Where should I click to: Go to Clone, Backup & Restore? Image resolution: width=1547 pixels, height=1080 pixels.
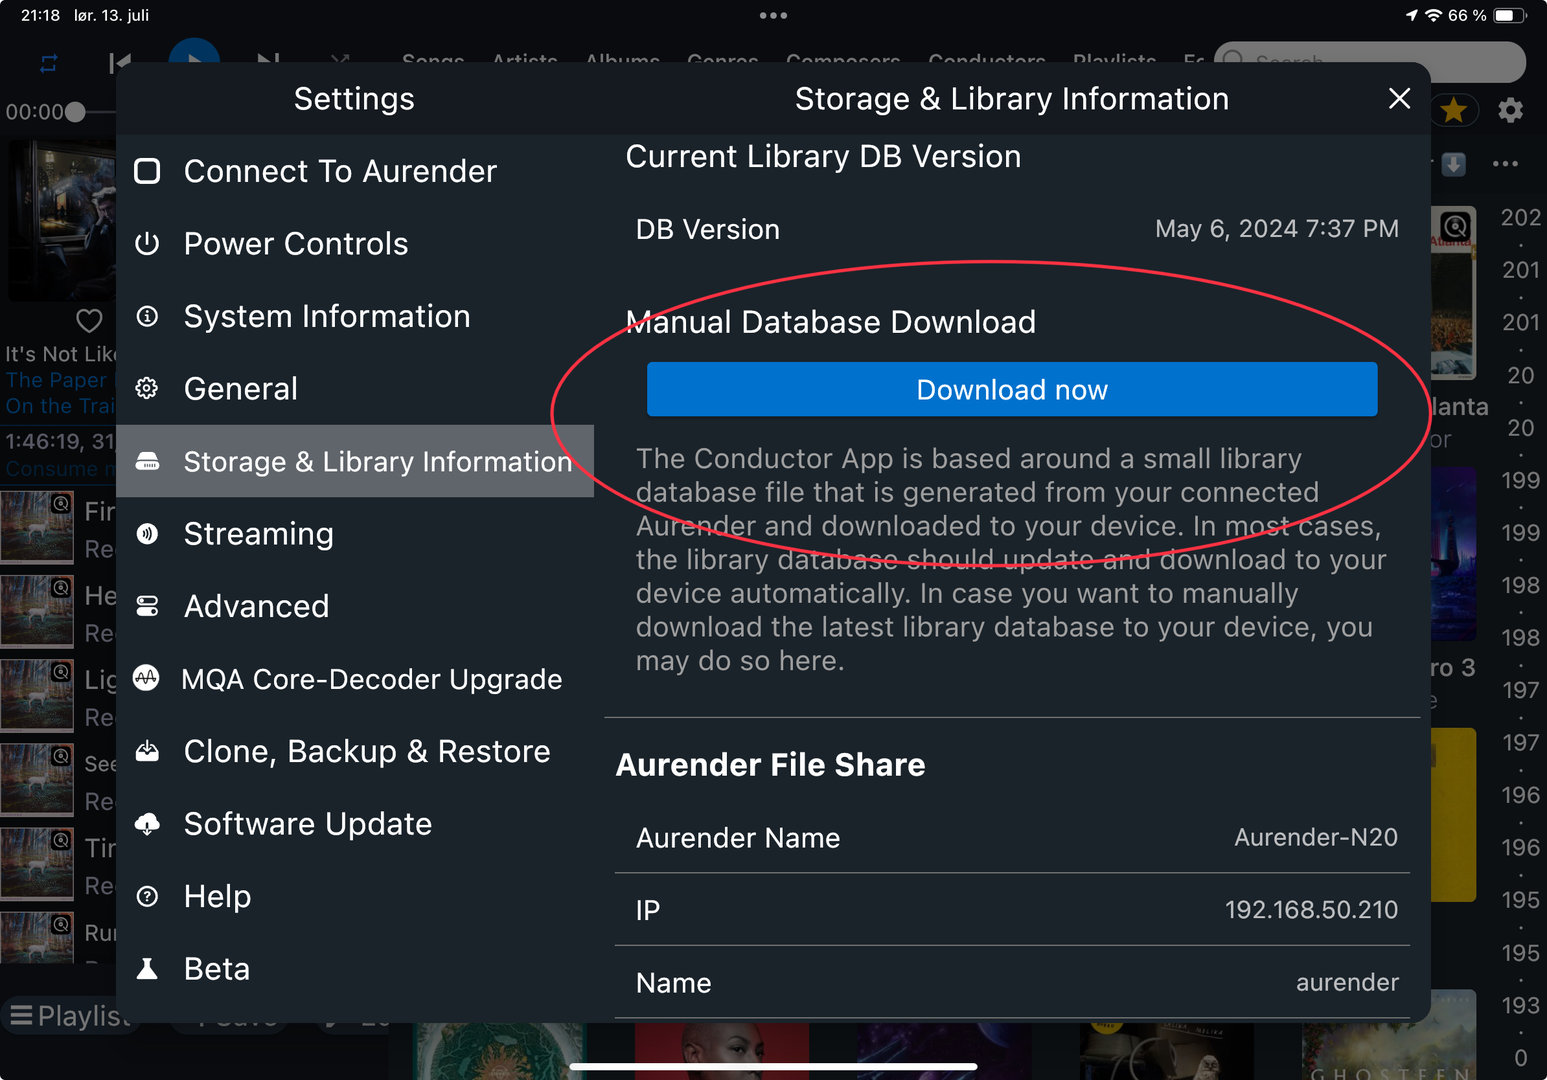(x=366, y=752)
